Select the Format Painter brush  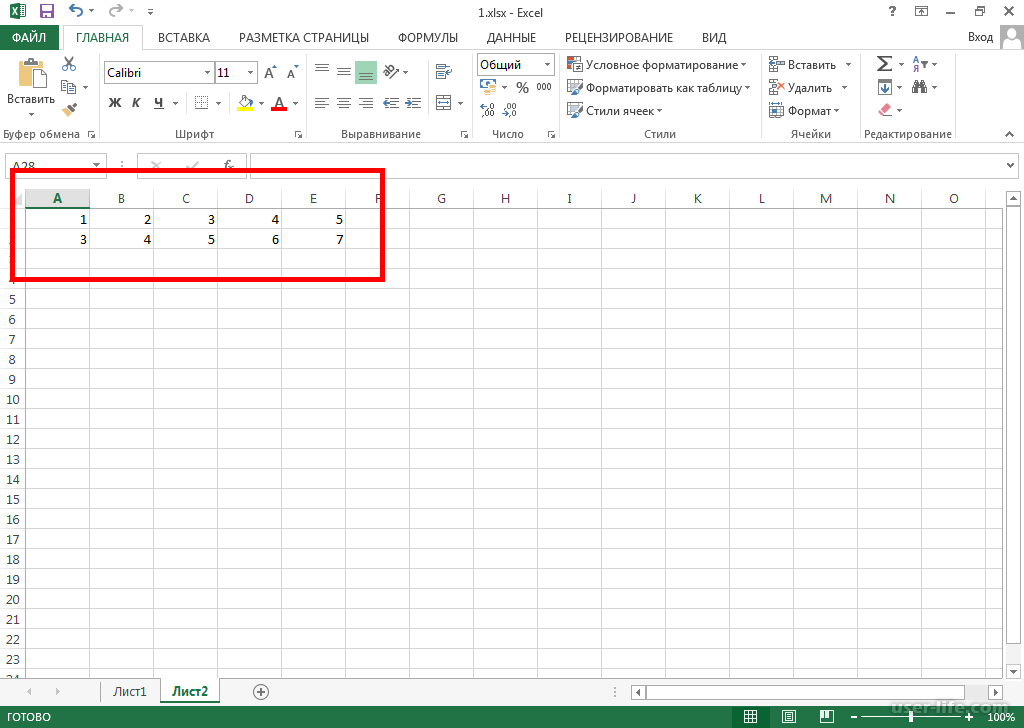pyautogui.click(x=69, y=110)
